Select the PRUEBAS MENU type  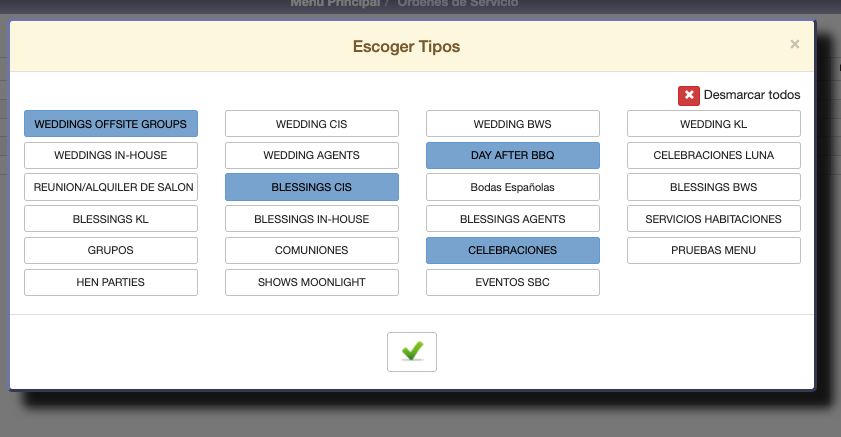(x=713, y=250)
